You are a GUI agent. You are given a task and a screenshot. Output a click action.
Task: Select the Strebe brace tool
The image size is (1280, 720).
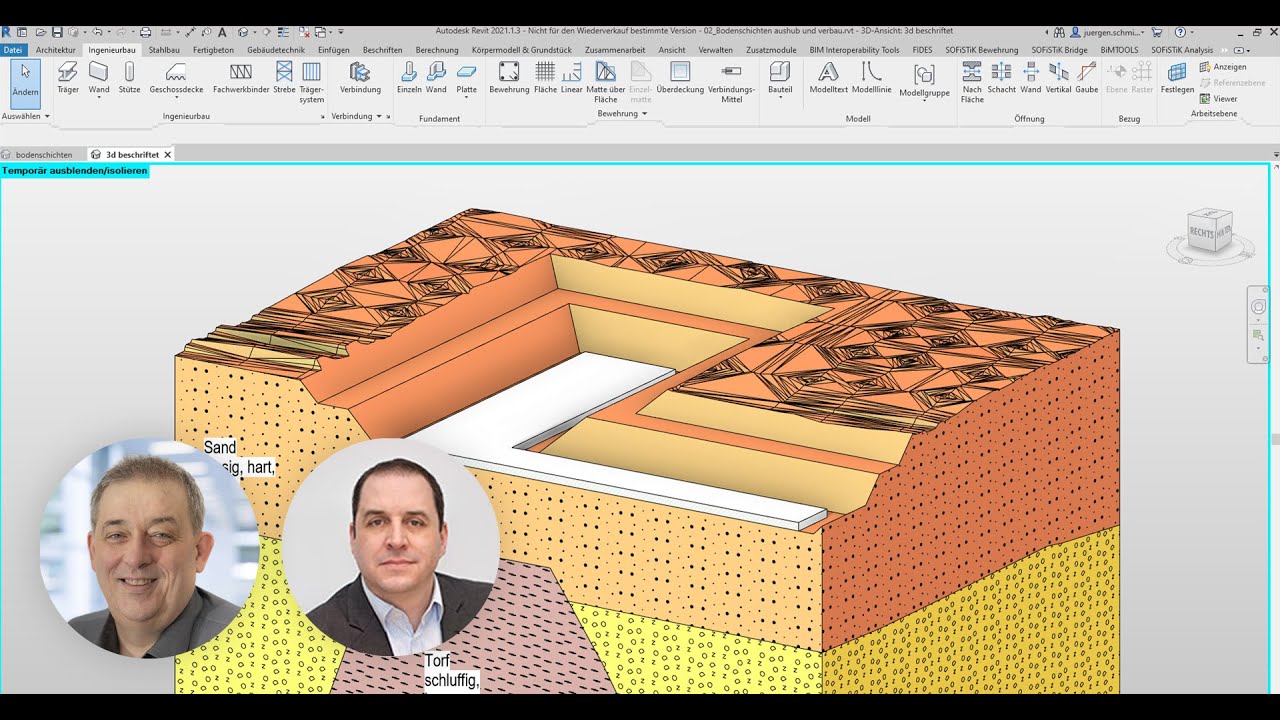click(x=284, y=77)
